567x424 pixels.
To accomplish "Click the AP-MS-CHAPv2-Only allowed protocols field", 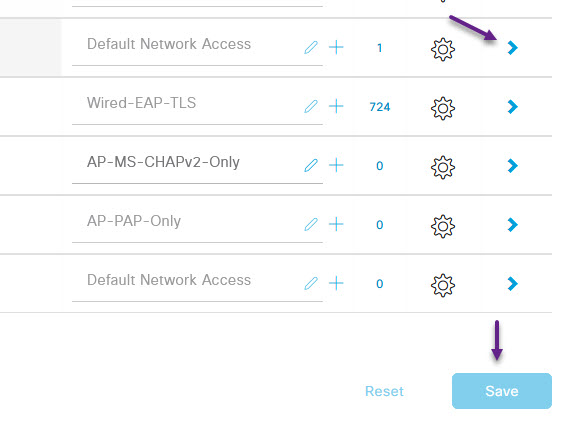I will coord(197,162).
